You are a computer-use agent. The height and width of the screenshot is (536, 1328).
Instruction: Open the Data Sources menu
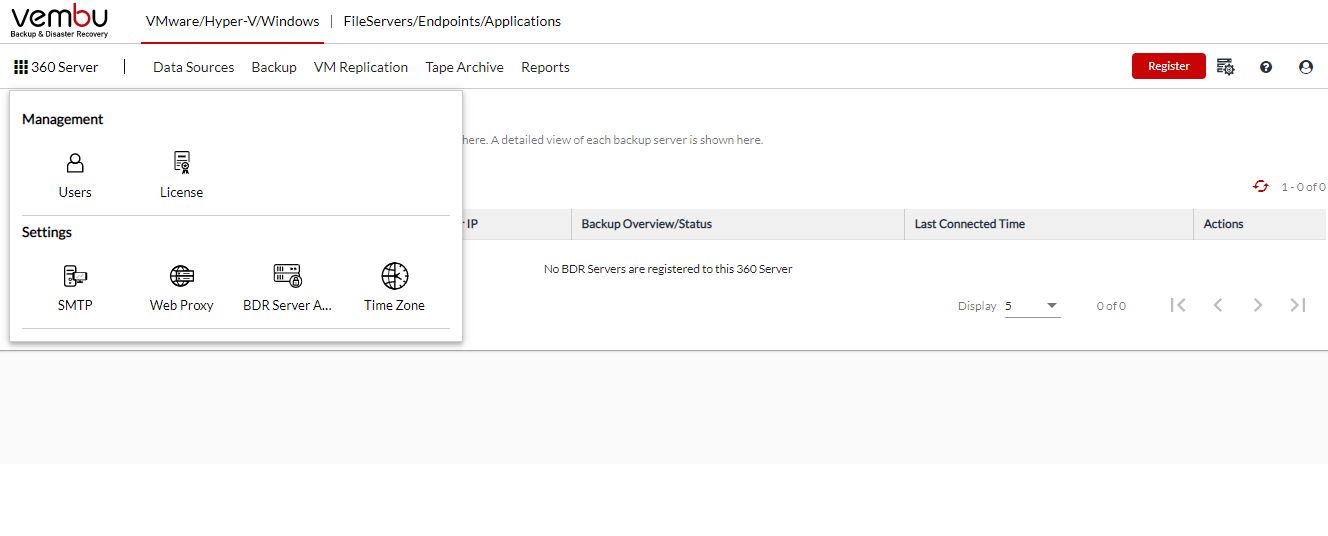click(x=194, y=67)
